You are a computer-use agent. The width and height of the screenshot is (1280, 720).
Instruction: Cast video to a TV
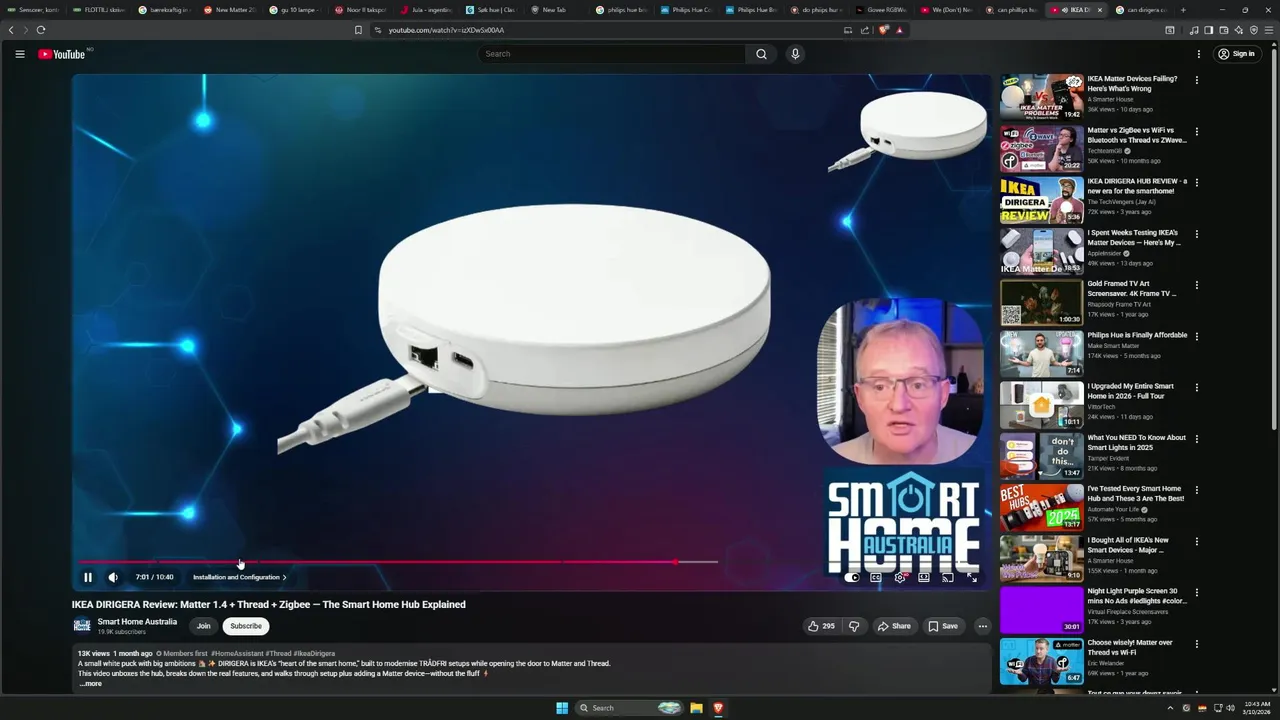tap(947, 577)
